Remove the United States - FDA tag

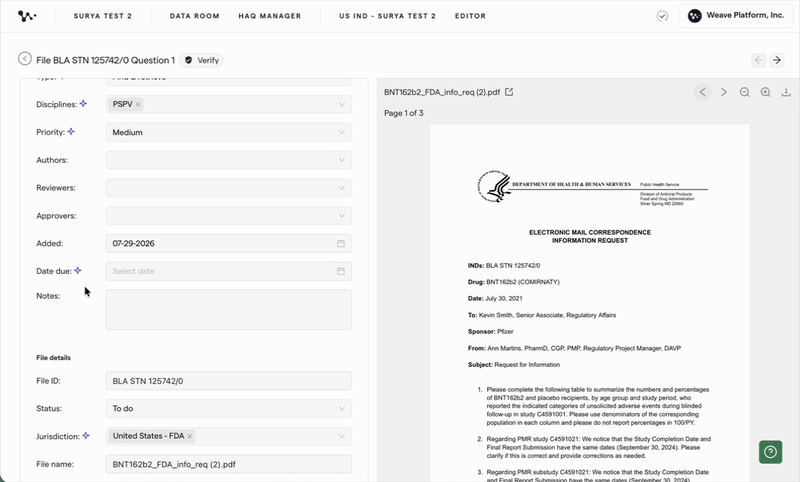189,436
